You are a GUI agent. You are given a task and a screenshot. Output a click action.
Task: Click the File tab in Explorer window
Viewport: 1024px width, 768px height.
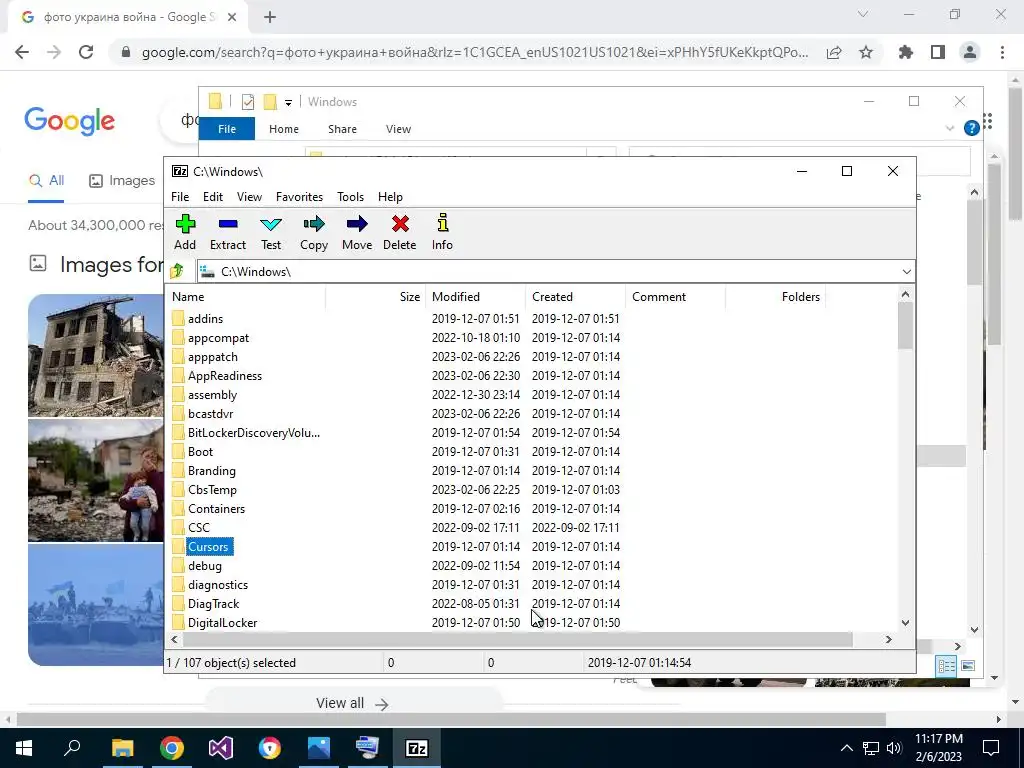[227, 129]
